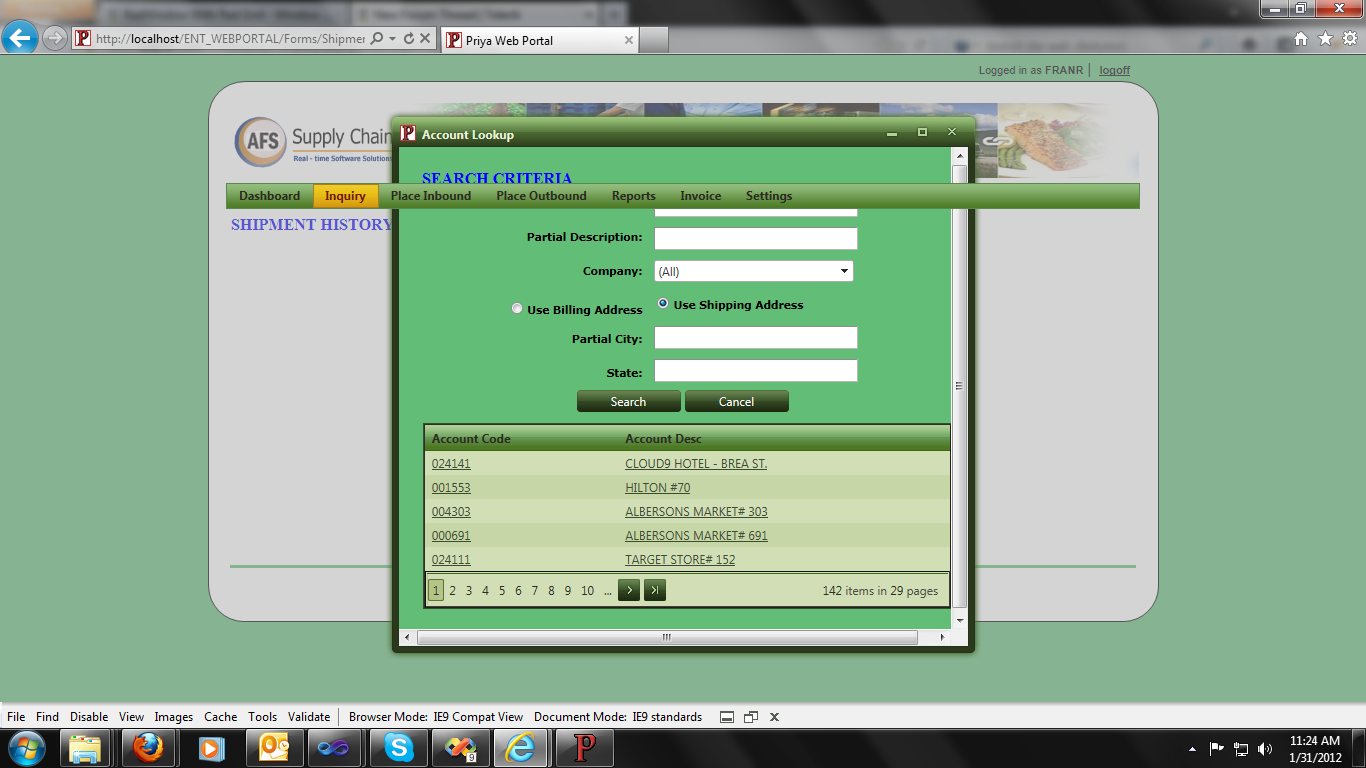Open account code 024141 link
The width and height of the screenshot is (1366, 768).
(x=451, y=464)
